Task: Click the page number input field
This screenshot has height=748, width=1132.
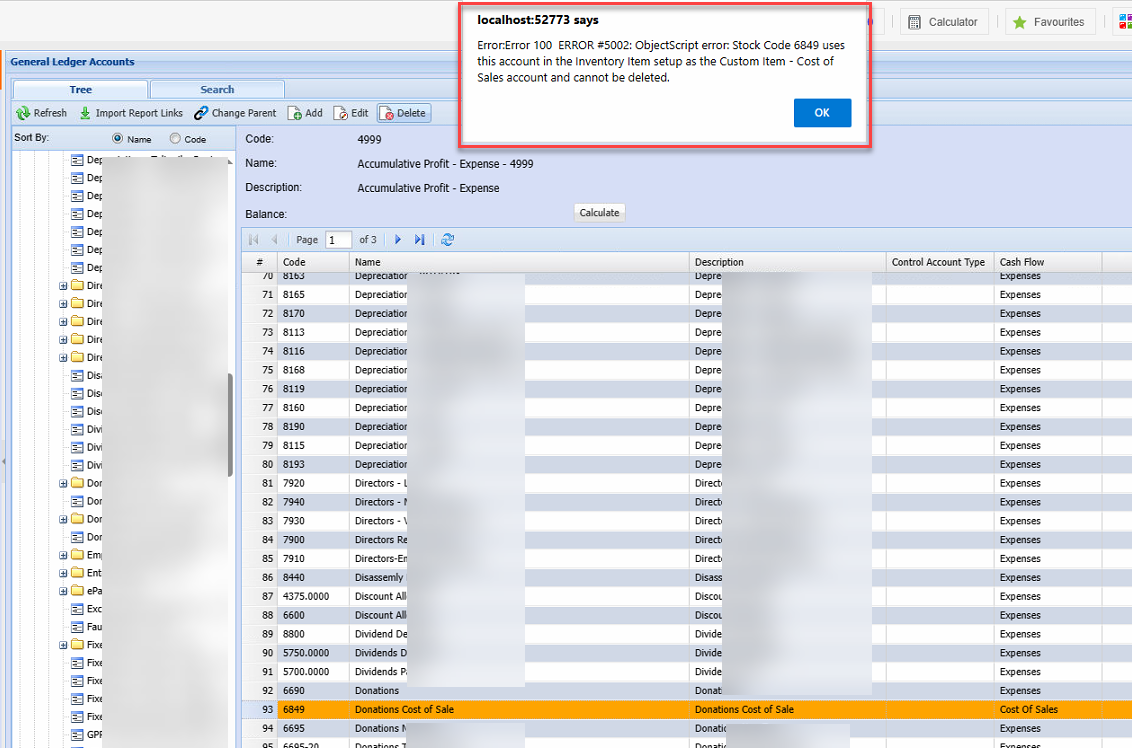Action: (x=338, y=240)
